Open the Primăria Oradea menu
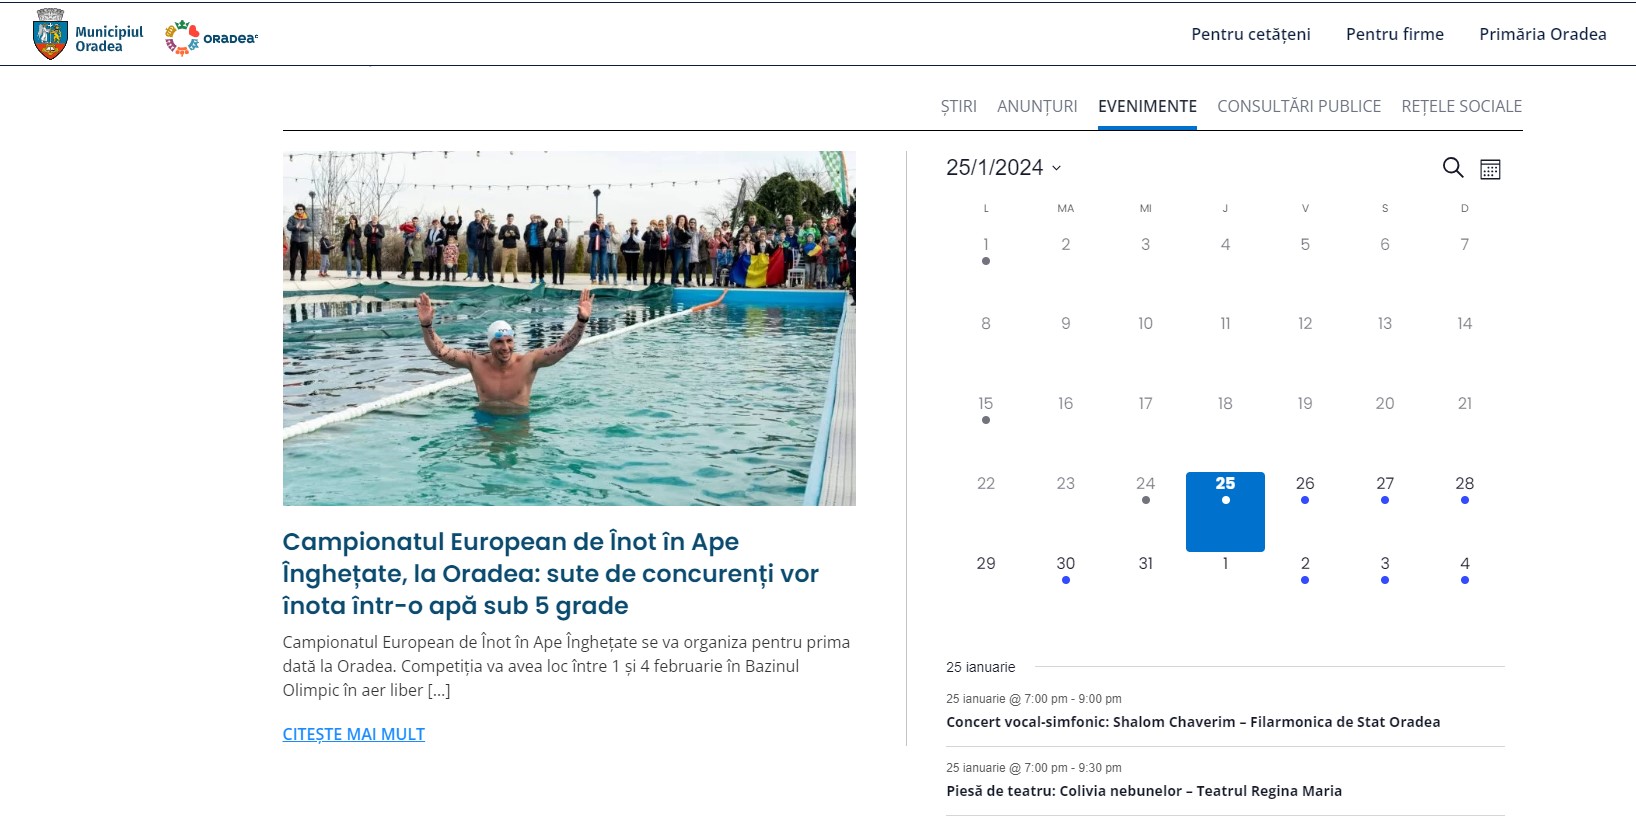Screen dimensions: 1636x830 tap(1542, 34)
